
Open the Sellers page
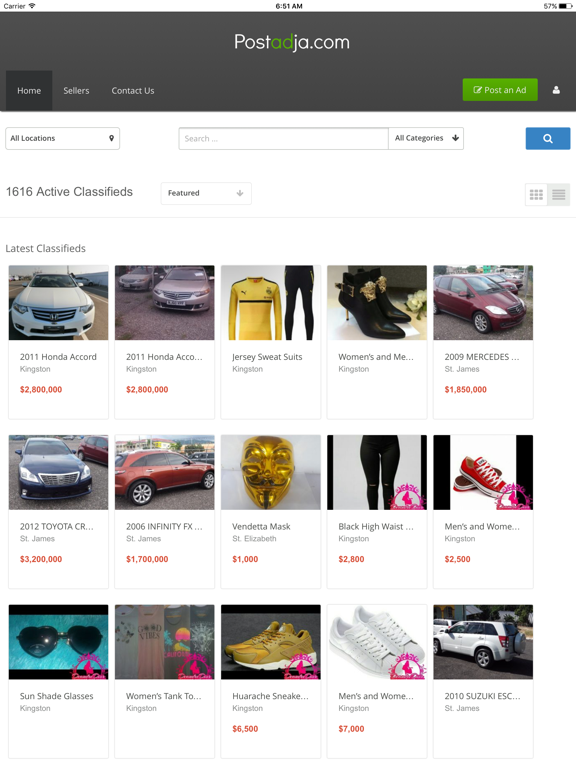(76, 91)
